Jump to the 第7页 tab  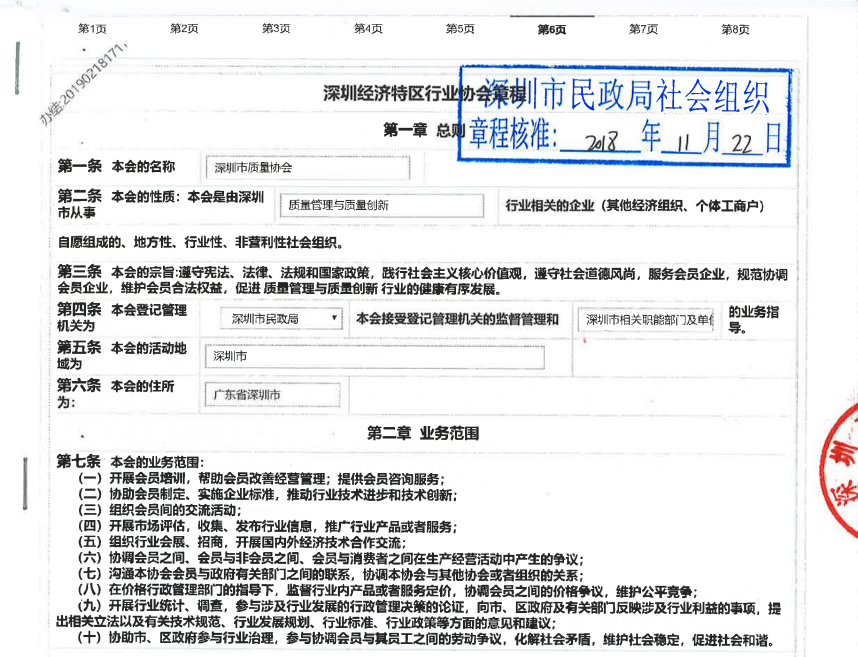point(644,29)
